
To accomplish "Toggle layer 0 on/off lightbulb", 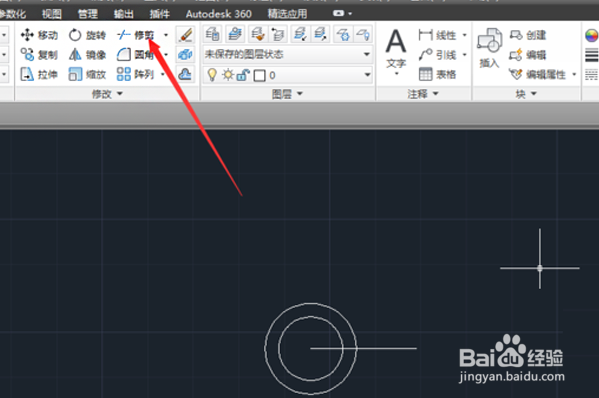I will tap(212, 75).
